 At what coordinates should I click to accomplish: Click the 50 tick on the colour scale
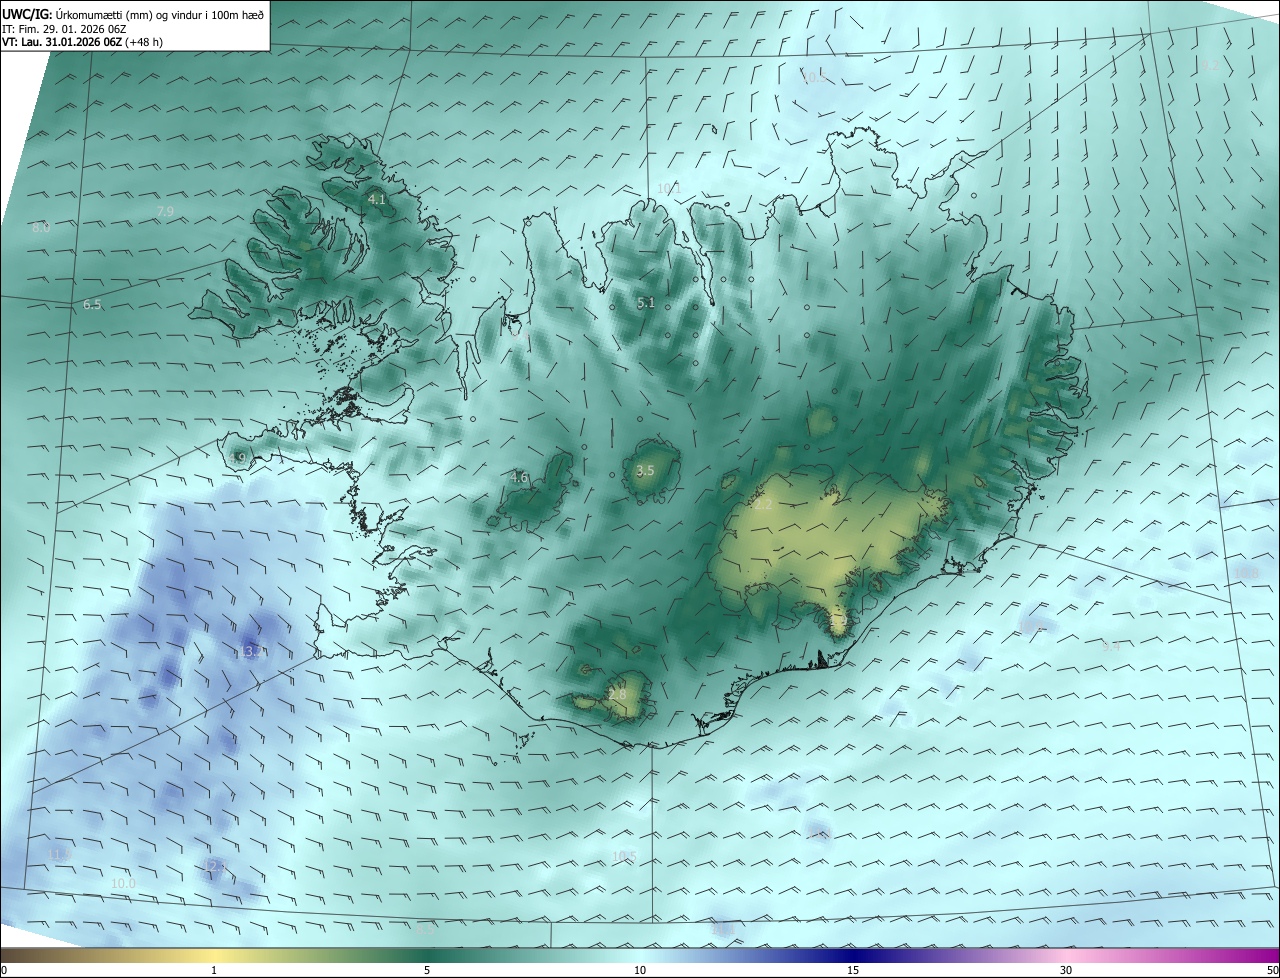point(1272,970)
